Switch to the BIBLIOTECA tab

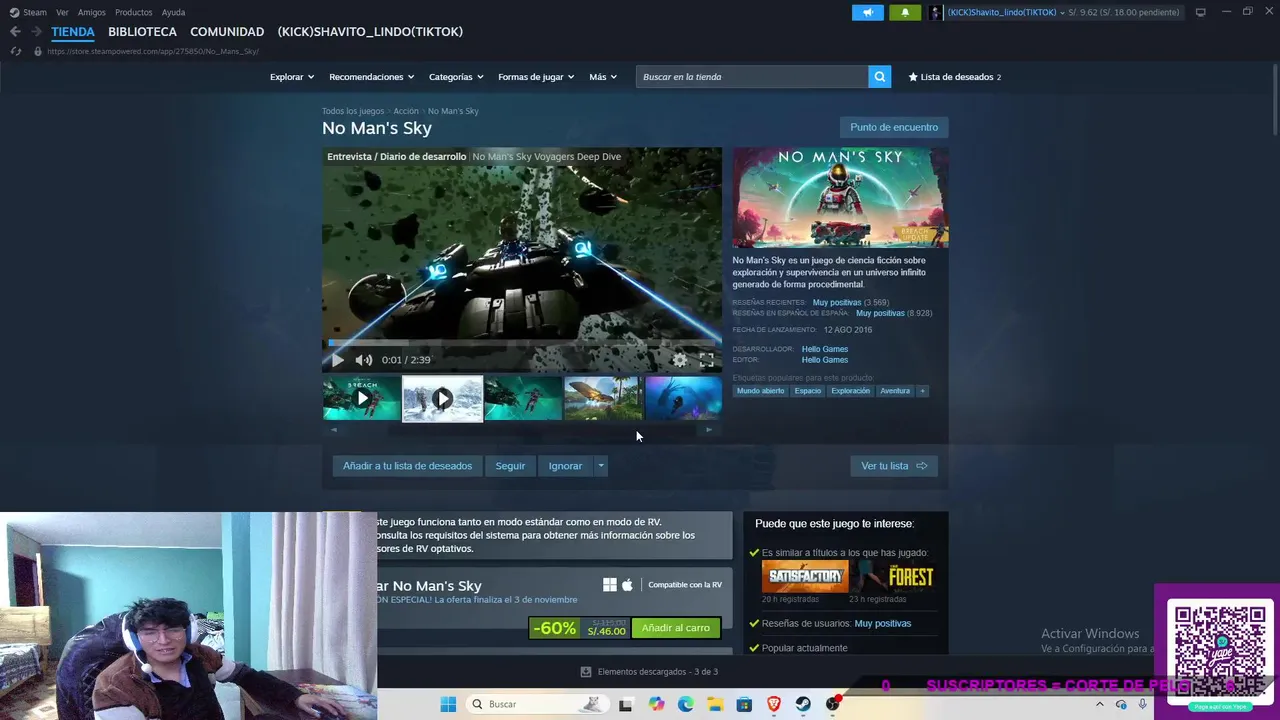pos(142,32)
